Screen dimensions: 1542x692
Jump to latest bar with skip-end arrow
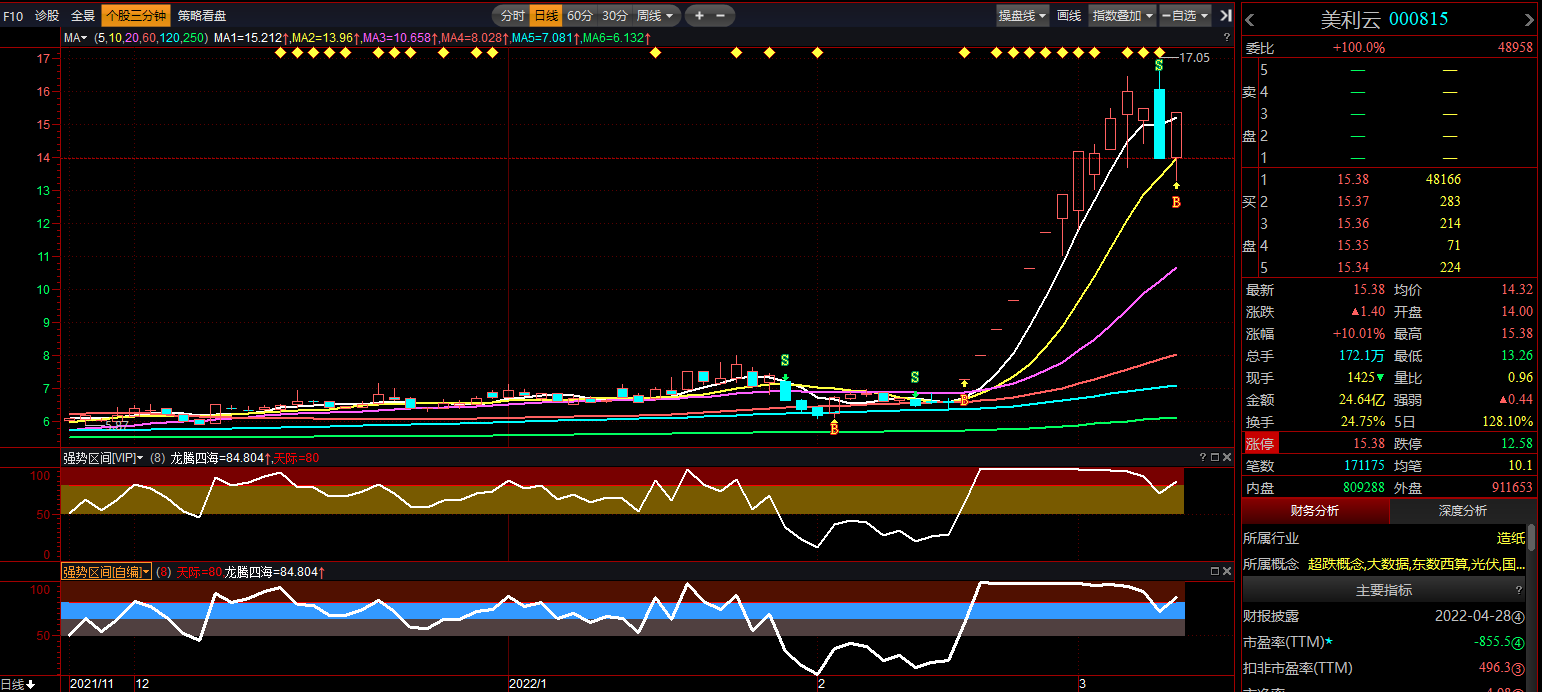(x=1226, y=16)
